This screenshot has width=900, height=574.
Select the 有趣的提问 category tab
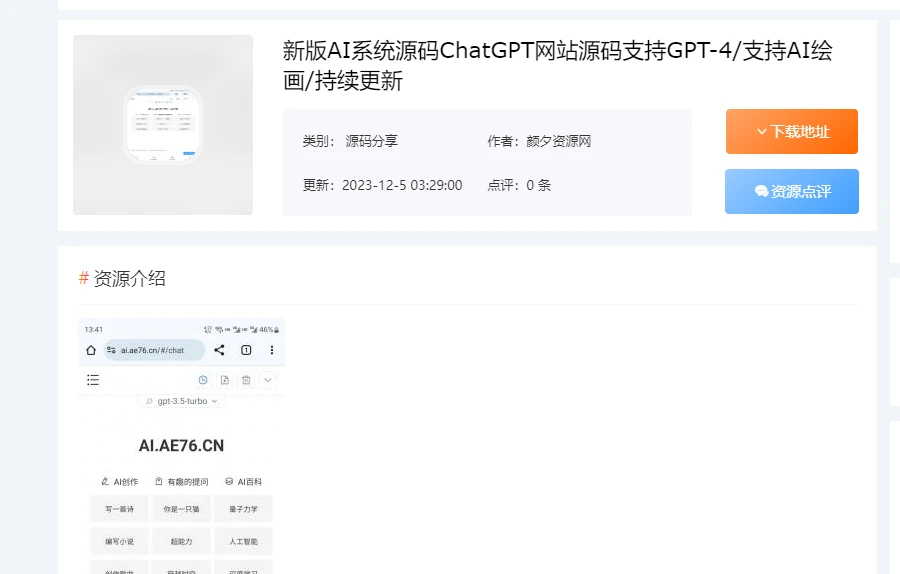(181, 481)
